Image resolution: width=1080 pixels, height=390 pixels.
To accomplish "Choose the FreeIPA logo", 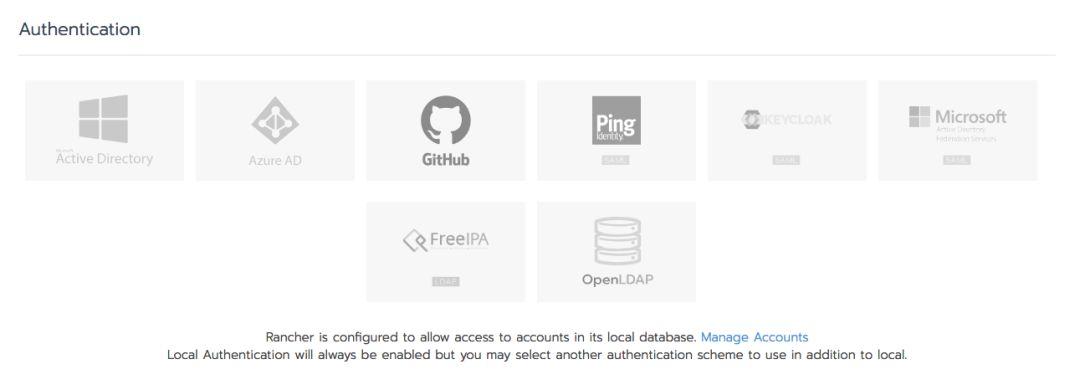I will click(x=446, y=240).
